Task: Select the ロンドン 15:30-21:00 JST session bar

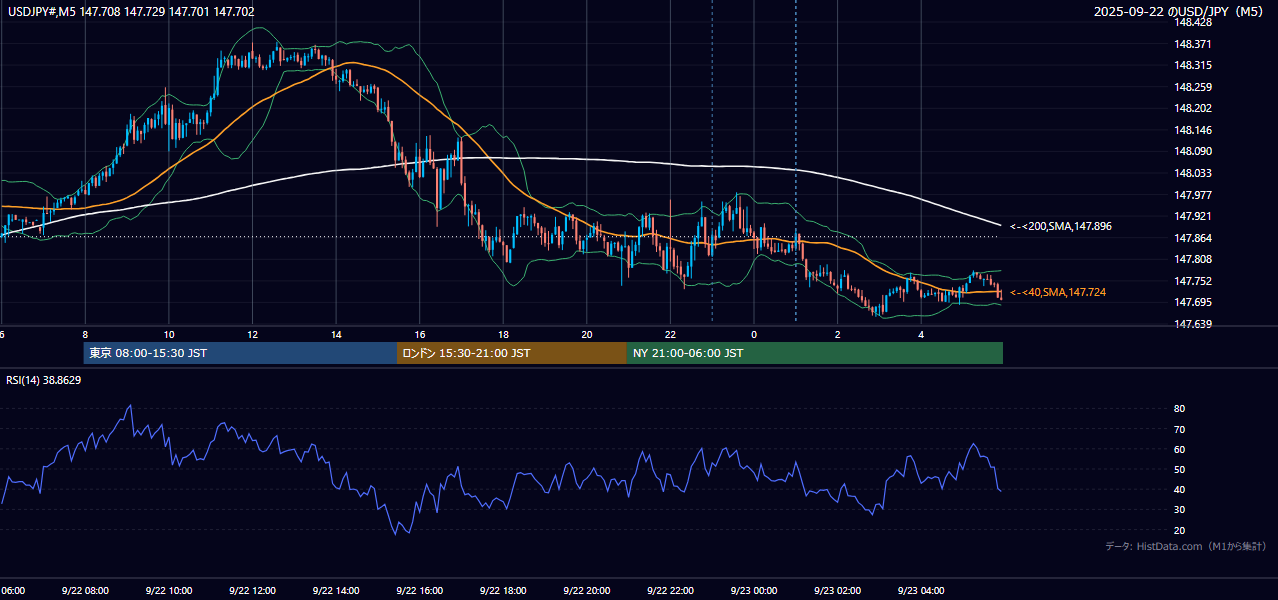Action: (x=512, y=353)
